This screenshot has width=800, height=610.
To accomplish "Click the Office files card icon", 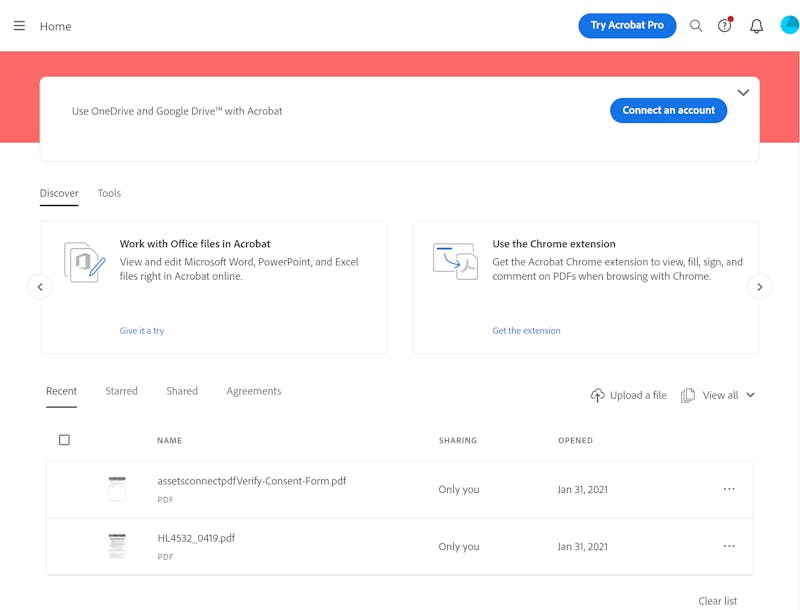I will point(84,262).
